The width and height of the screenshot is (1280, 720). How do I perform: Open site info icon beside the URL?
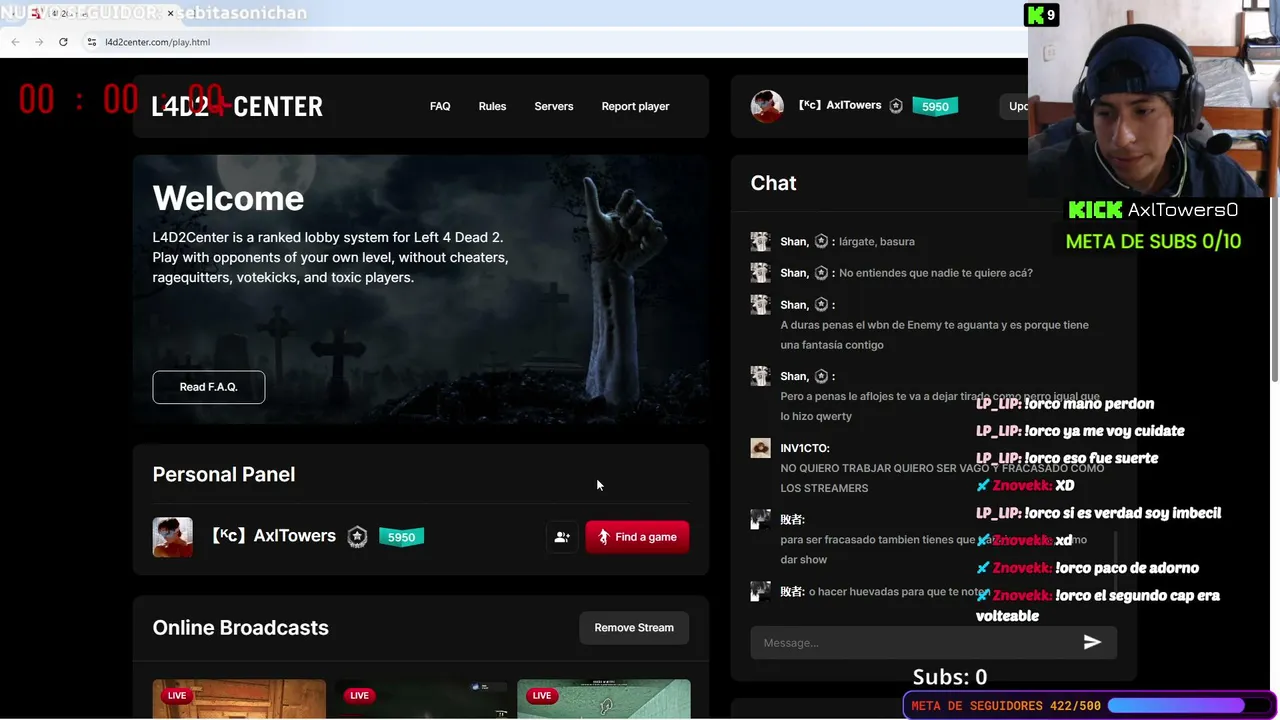(x=92, y=42)
